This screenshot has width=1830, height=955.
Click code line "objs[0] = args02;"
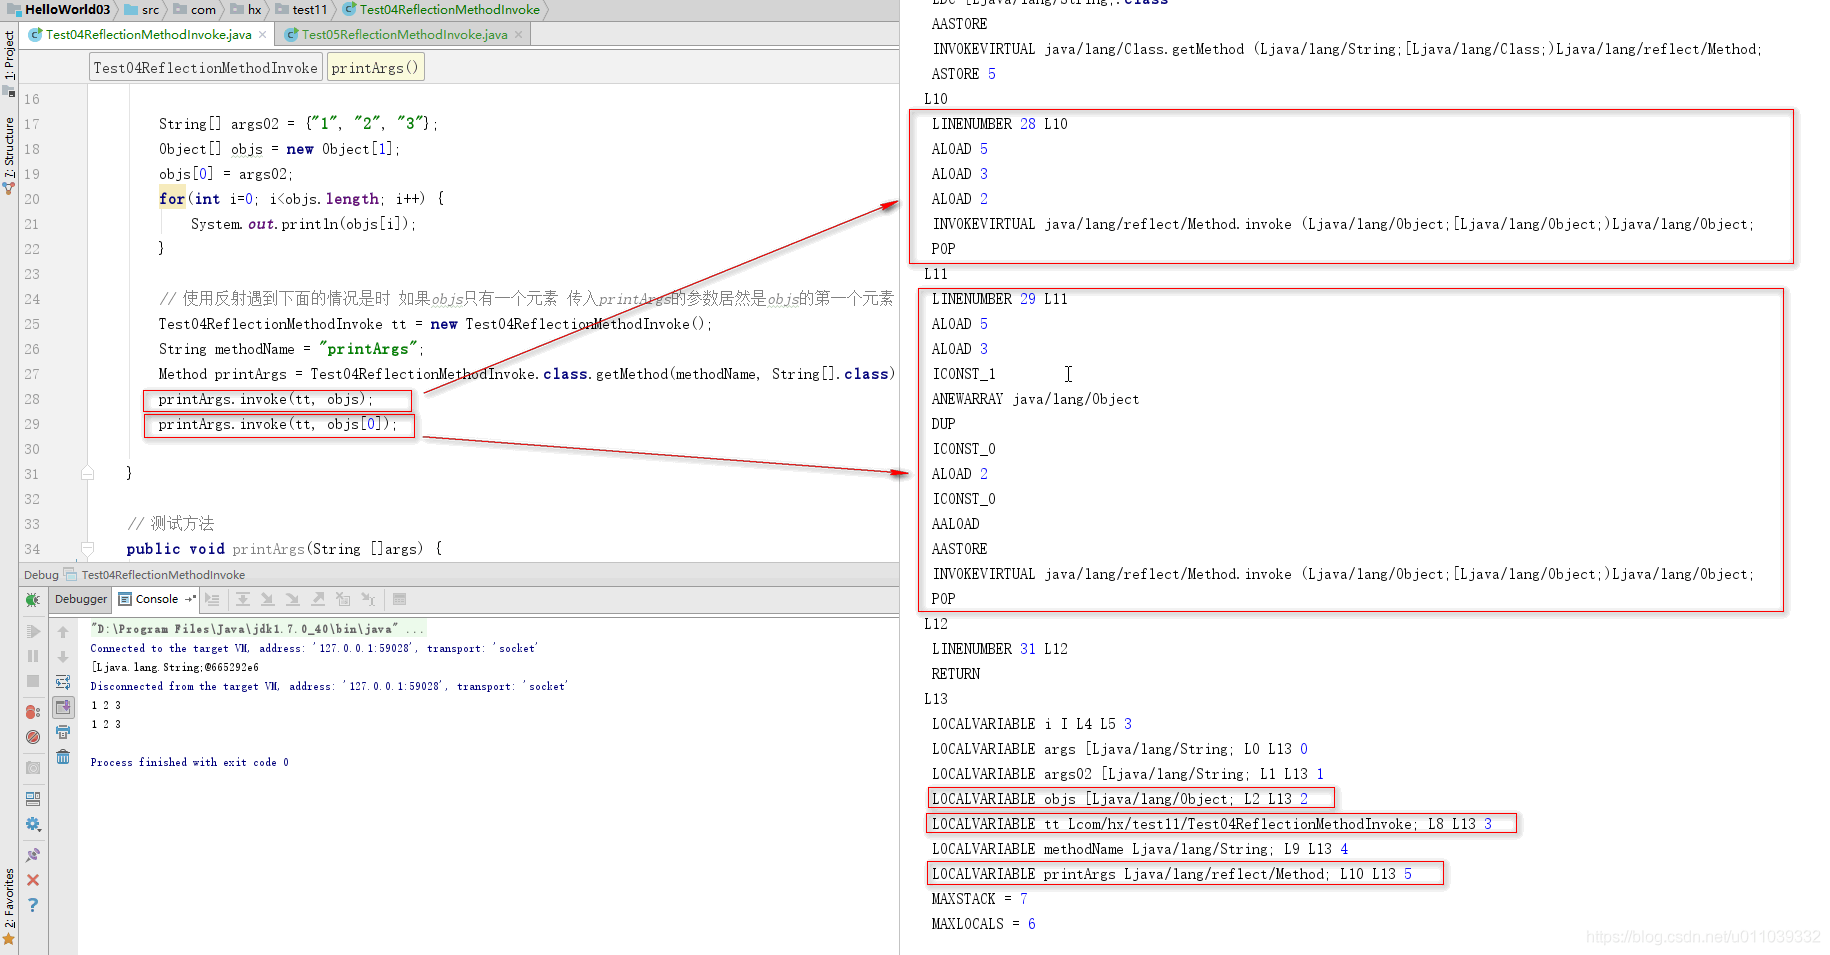pos(226,174)
